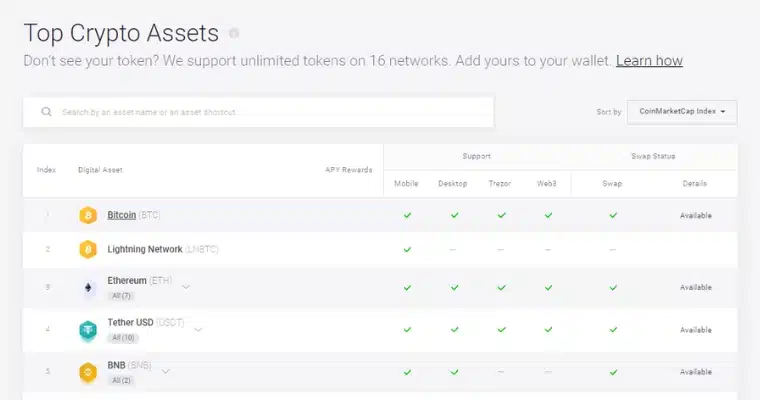Image resolution: width=760 pixels, height=400 pixels.
Task: Click Lightning Network's Mobile support checkmark
Action: coord(407,250)
